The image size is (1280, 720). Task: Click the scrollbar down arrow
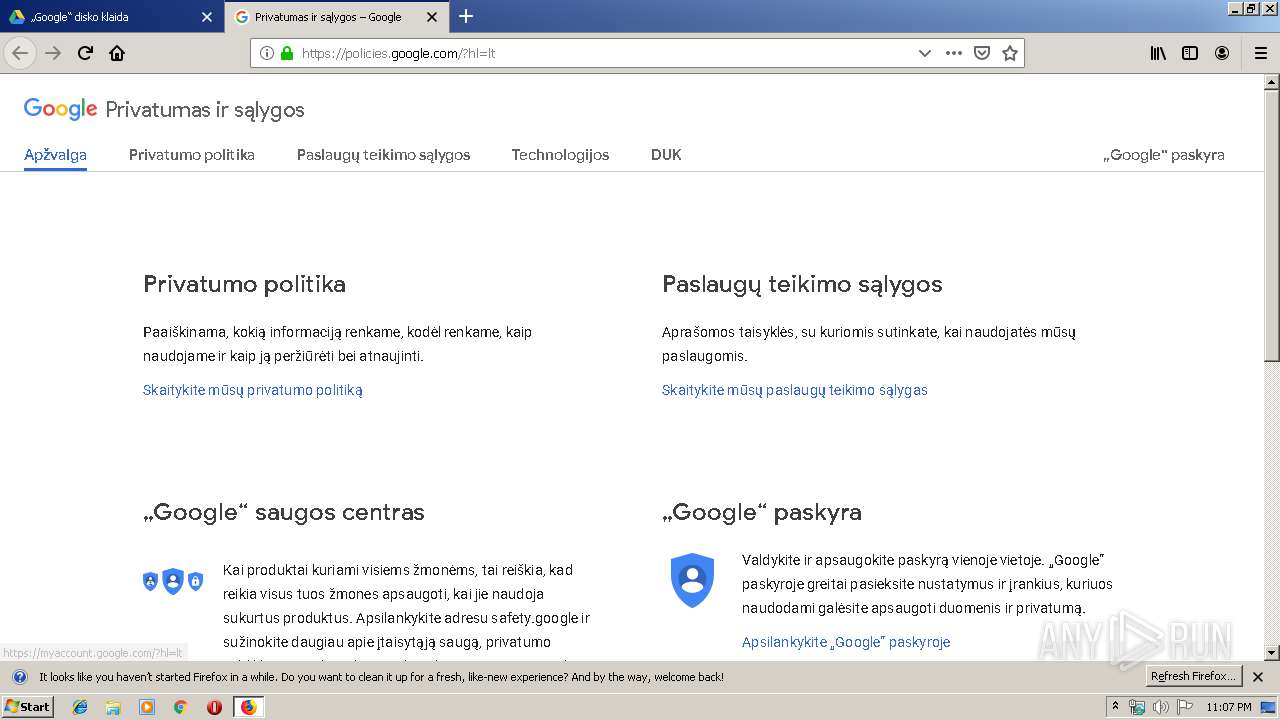[x=1271, y=653]
